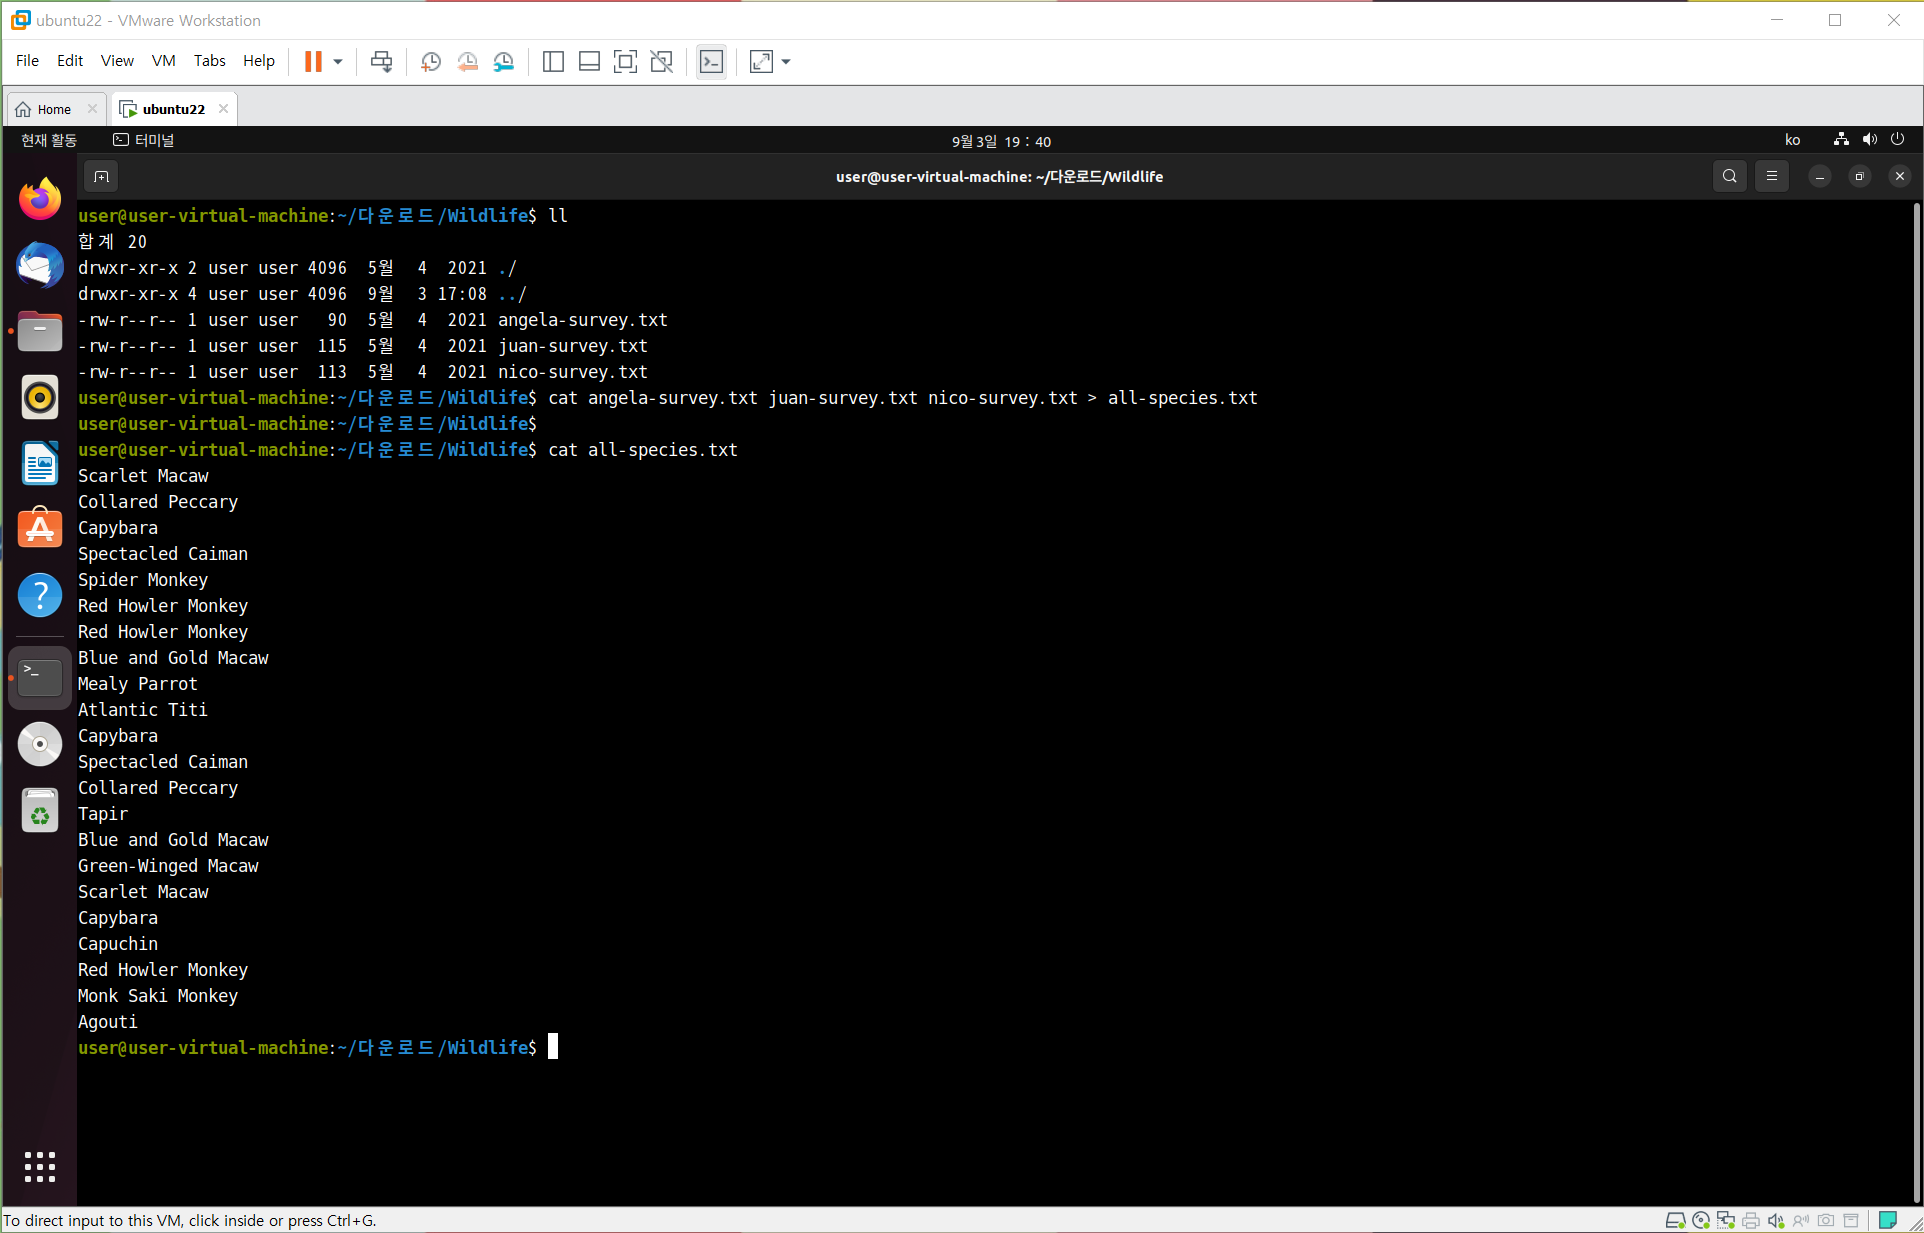Open the snapshot manager icon
This screenshot has width=1924, height=1233.
pyautogui.click(x=504, y=62)
